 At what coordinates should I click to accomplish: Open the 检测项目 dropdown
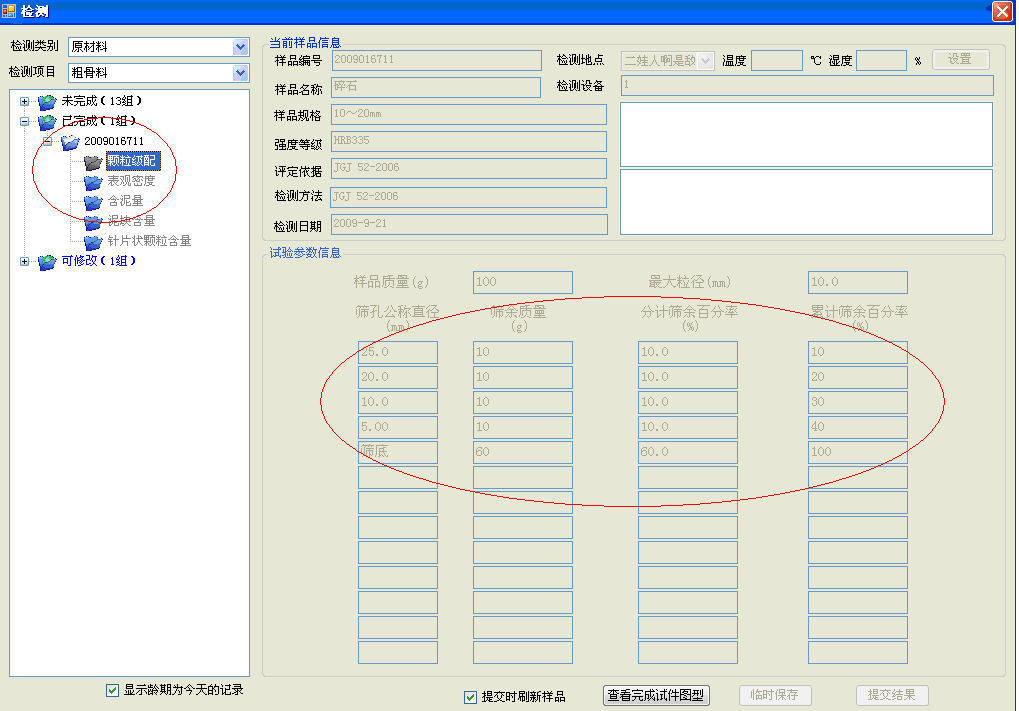(240, 73)
